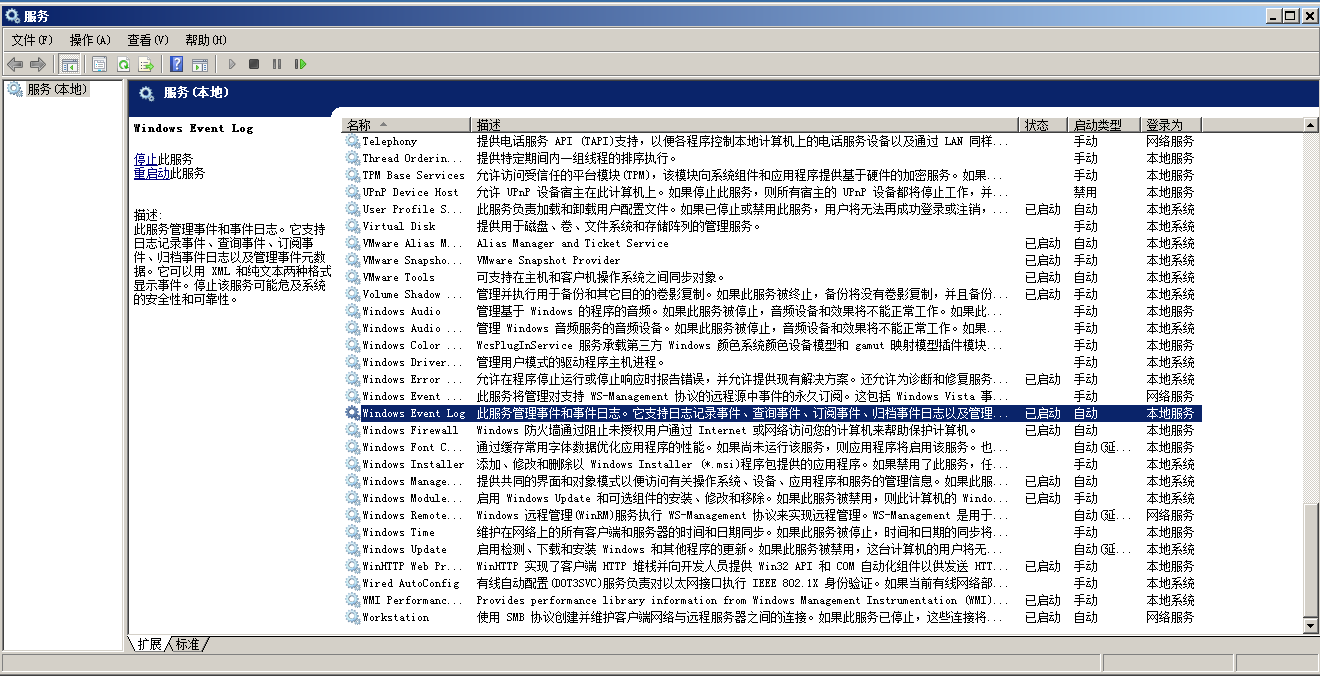This screenshot has width=1320, height=676.
Task: Click the Back arrow toolbar icon
Action: click(15, 64)
